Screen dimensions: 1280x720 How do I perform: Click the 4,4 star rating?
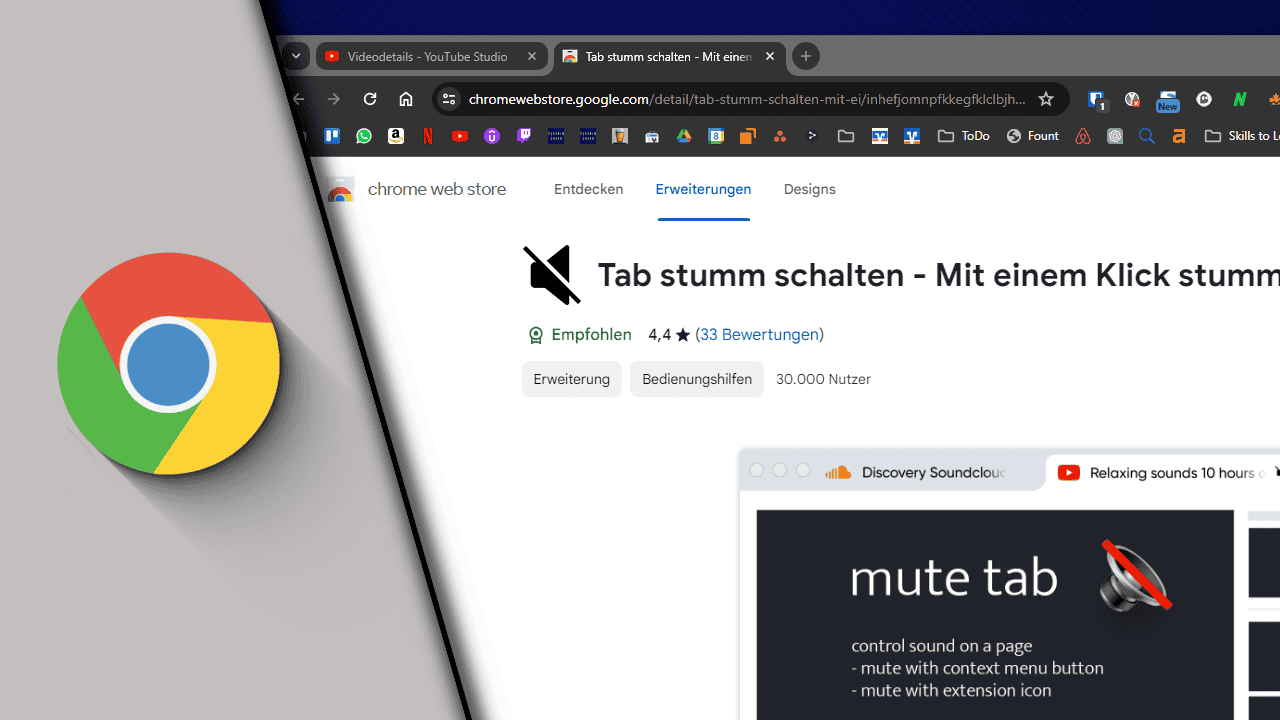point(669,335)
